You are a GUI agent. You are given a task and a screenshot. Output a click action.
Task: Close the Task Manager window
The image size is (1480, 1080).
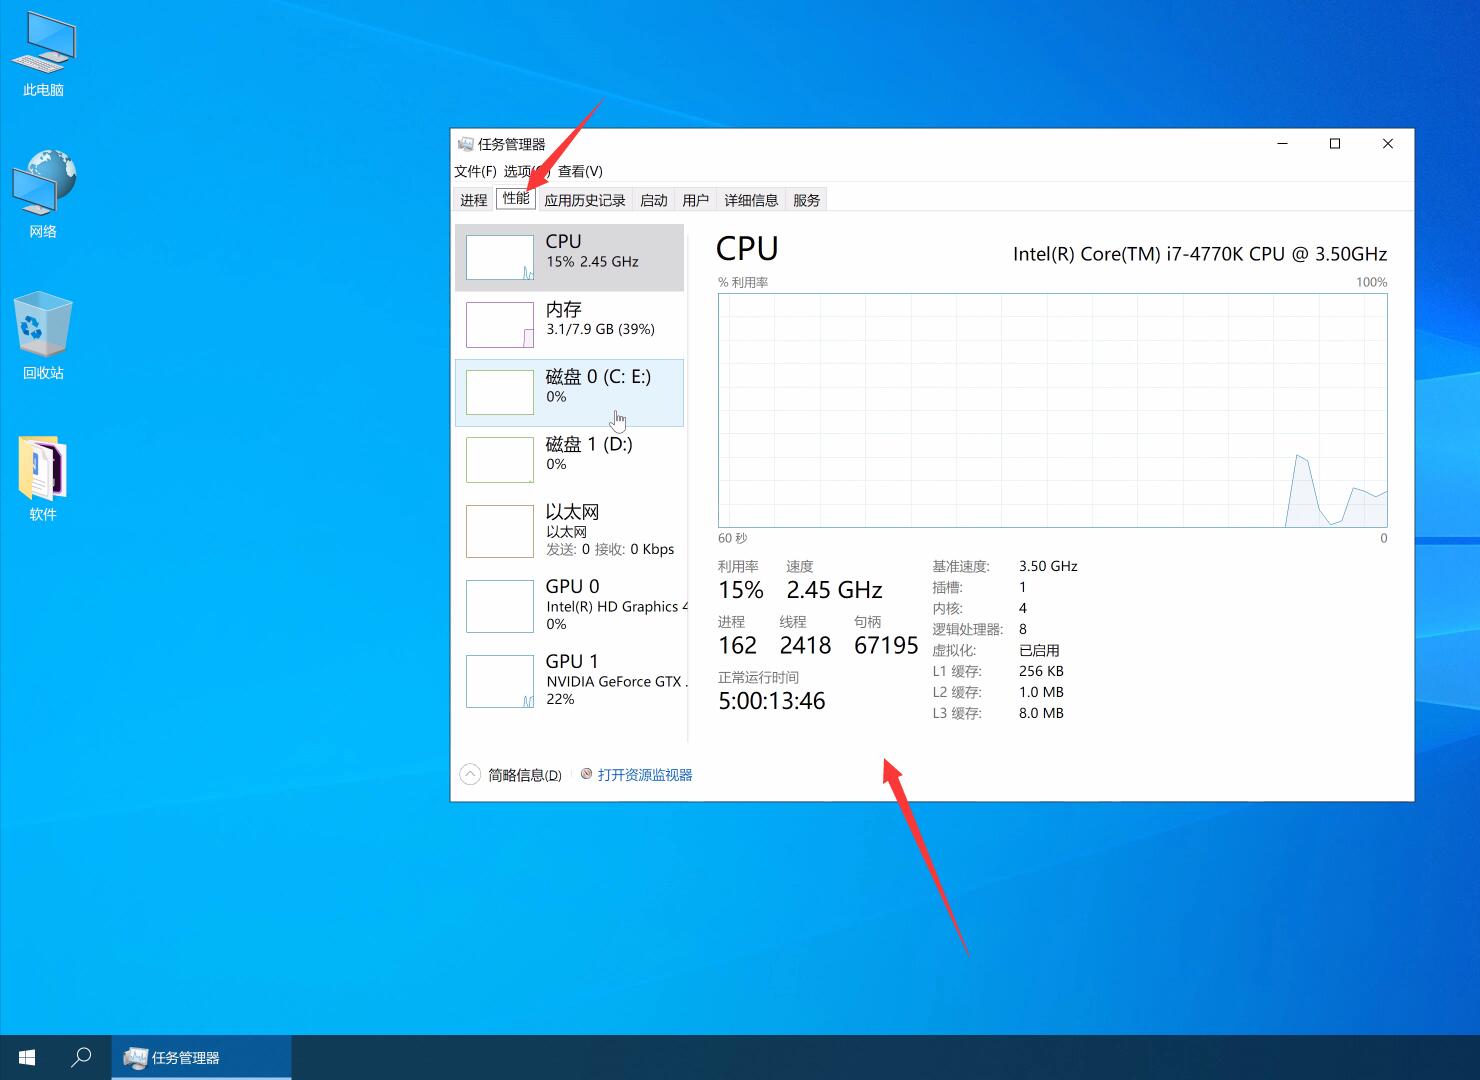coord(1388,144)
